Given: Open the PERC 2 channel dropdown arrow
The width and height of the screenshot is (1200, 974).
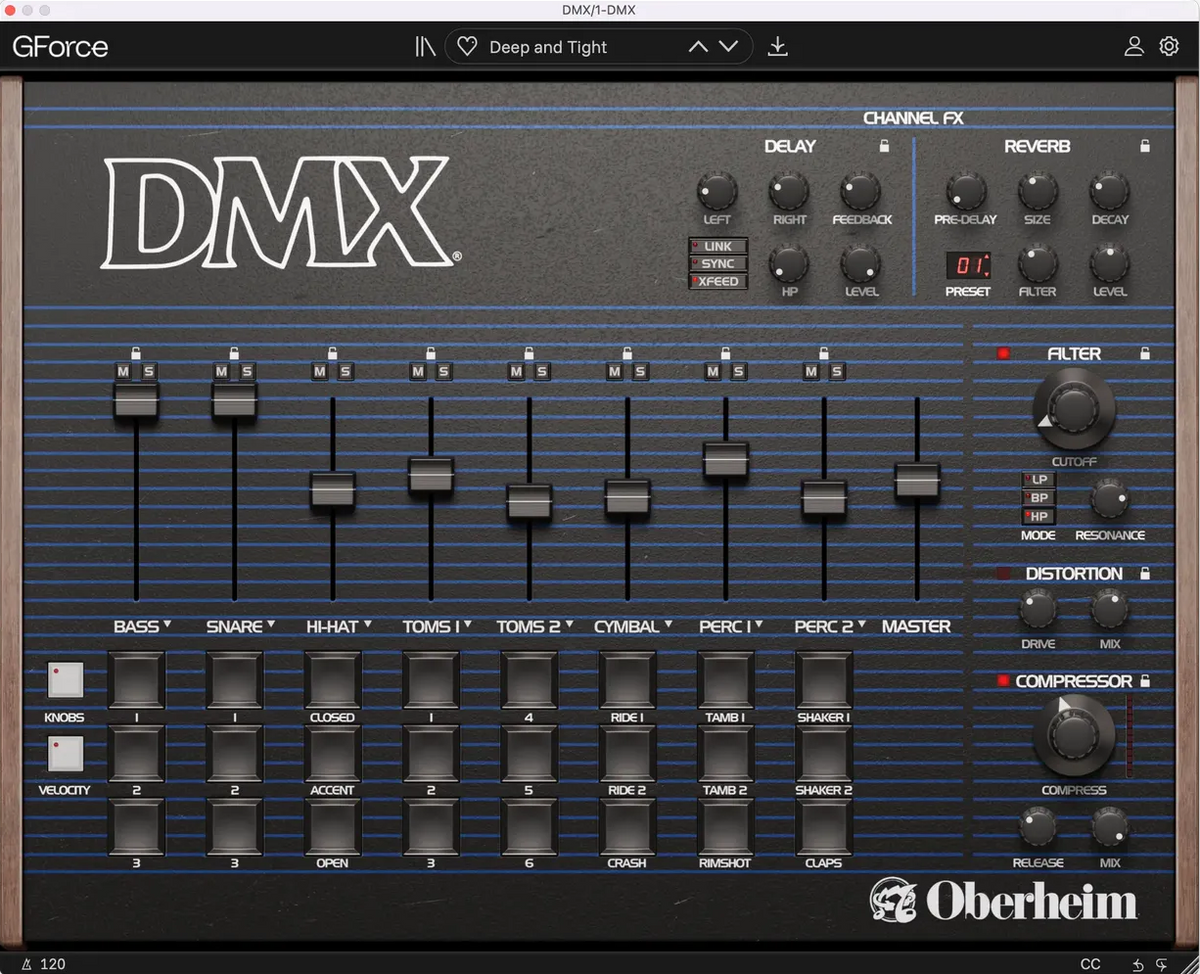Looking at the screenshot, I should coord(862,624).
